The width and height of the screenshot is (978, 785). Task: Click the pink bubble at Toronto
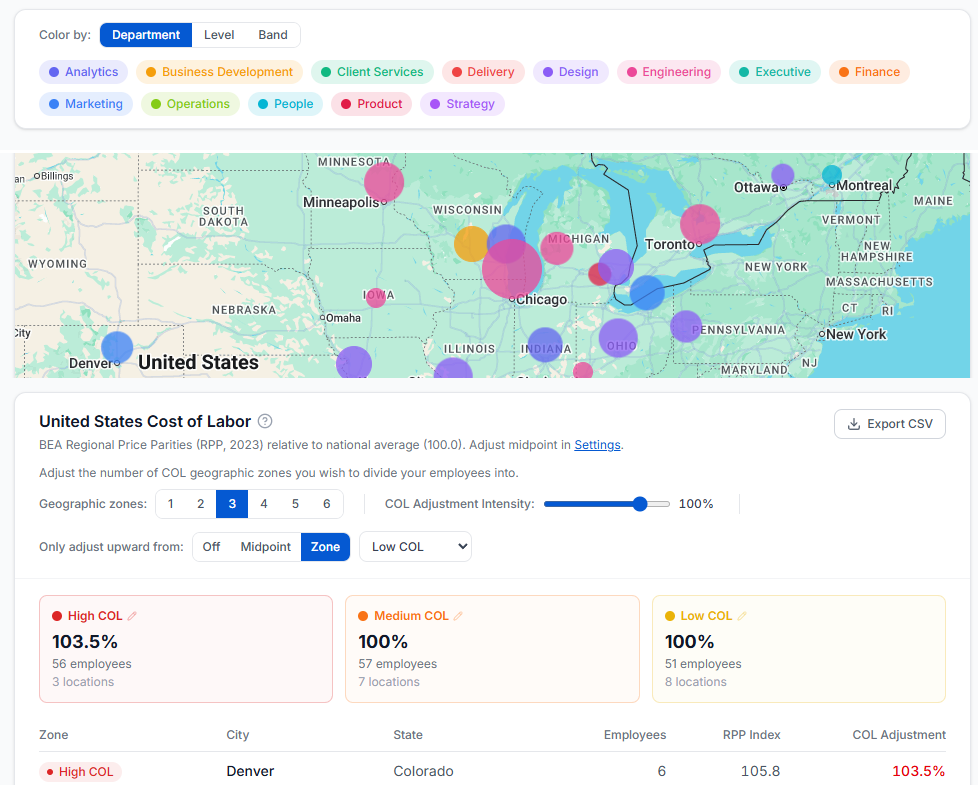(x=700, y=224)
